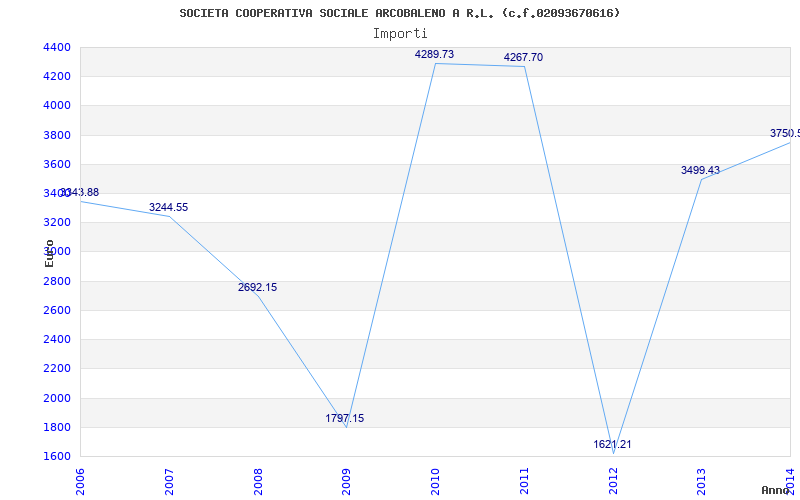Click the 2000 y-axis value
The width and height of the screenshot is (800, 500).
(57, 398)
